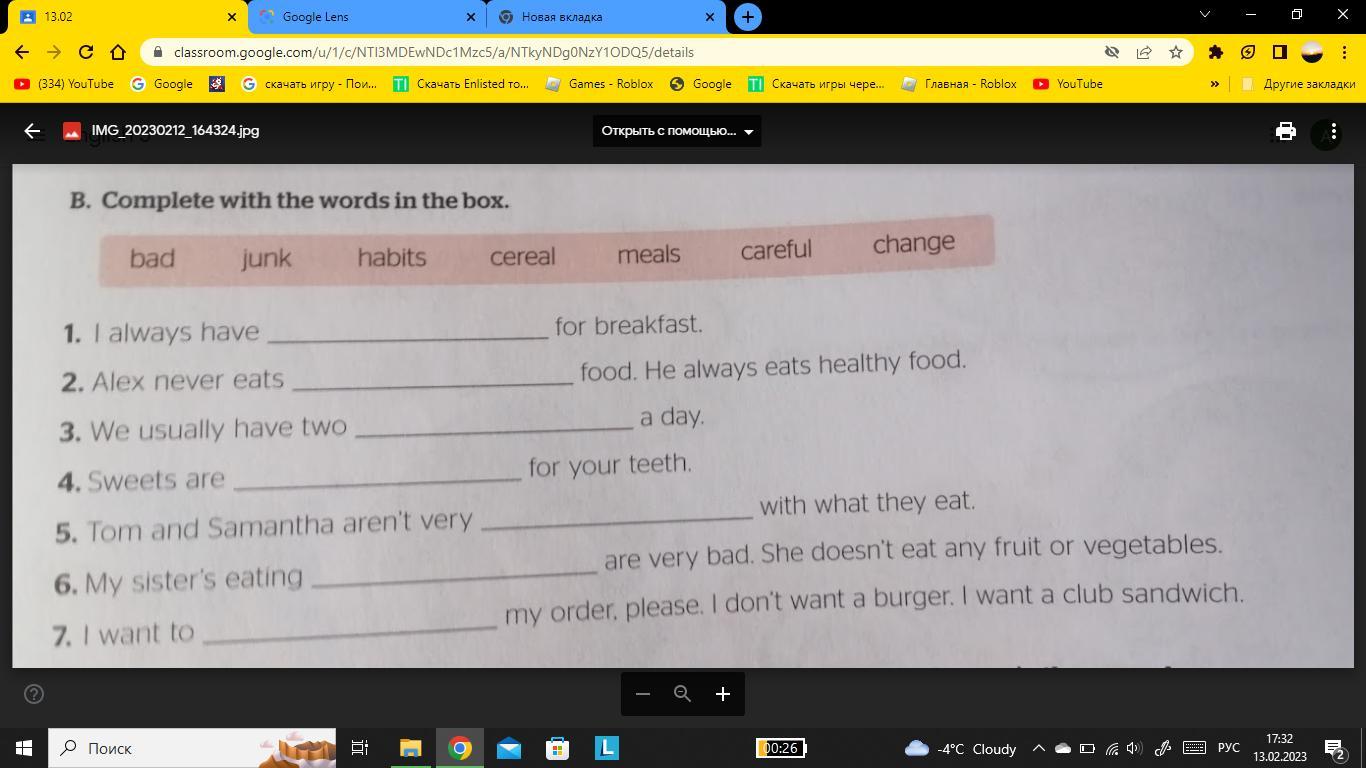1366x768 pixels.
Task: Open the help question mark icon
Action: (x=33, y=694)
